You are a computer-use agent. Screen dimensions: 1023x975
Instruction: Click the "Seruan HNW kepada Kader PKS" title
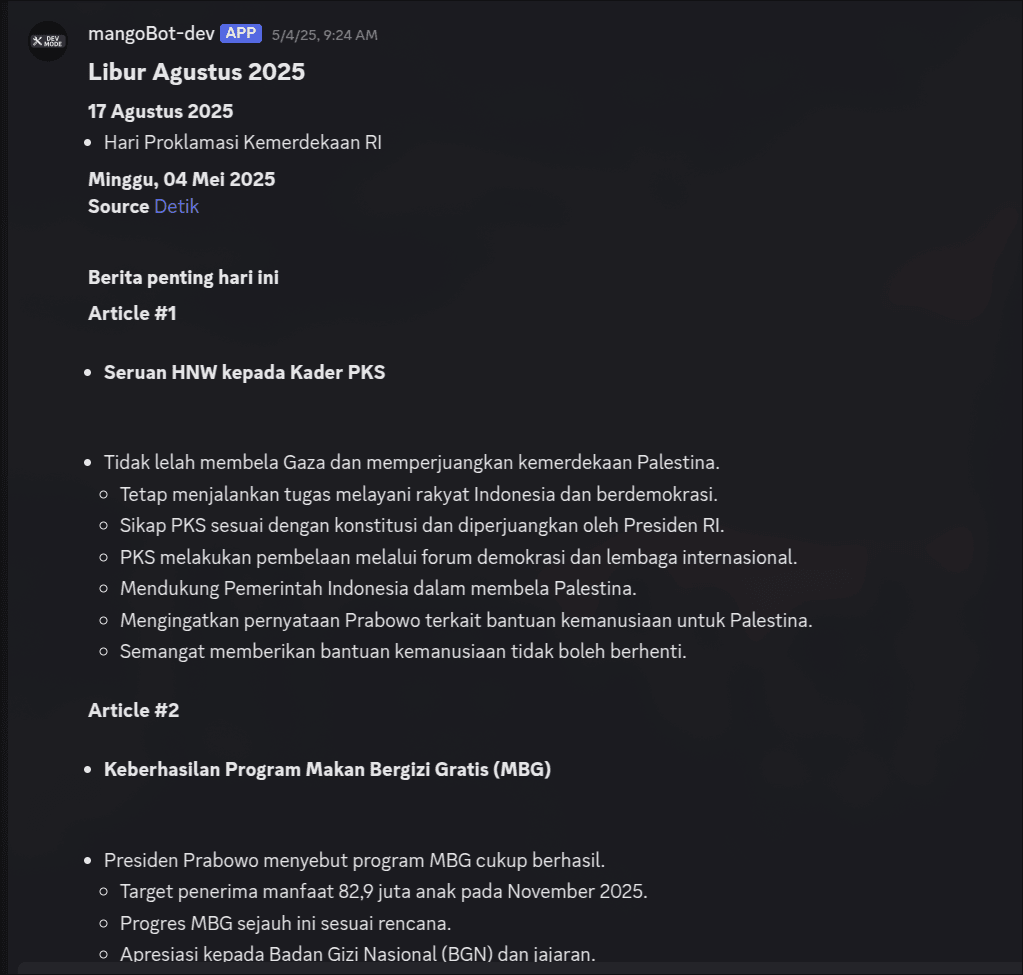pyautogui.click(x=244, y=372)
